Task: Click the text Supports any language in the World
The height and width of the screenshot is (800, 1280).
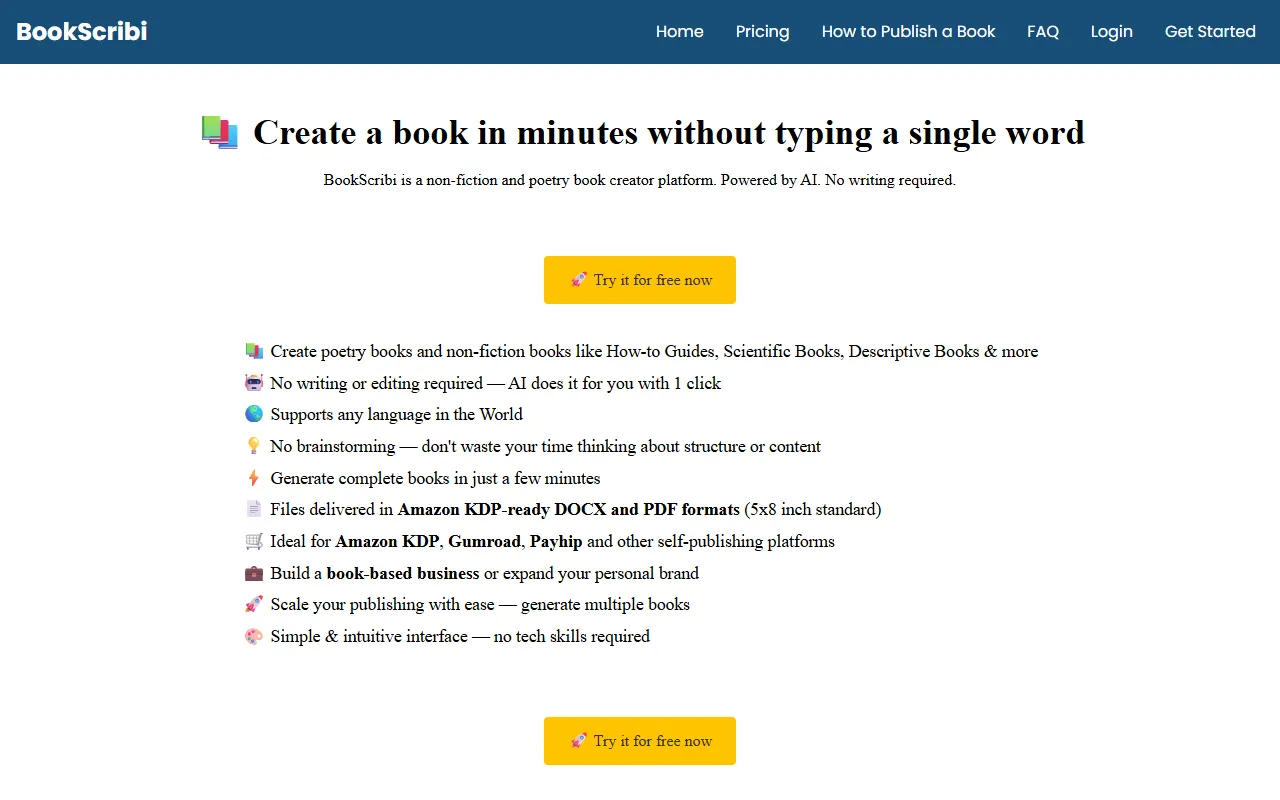Action: pos(397,414)
